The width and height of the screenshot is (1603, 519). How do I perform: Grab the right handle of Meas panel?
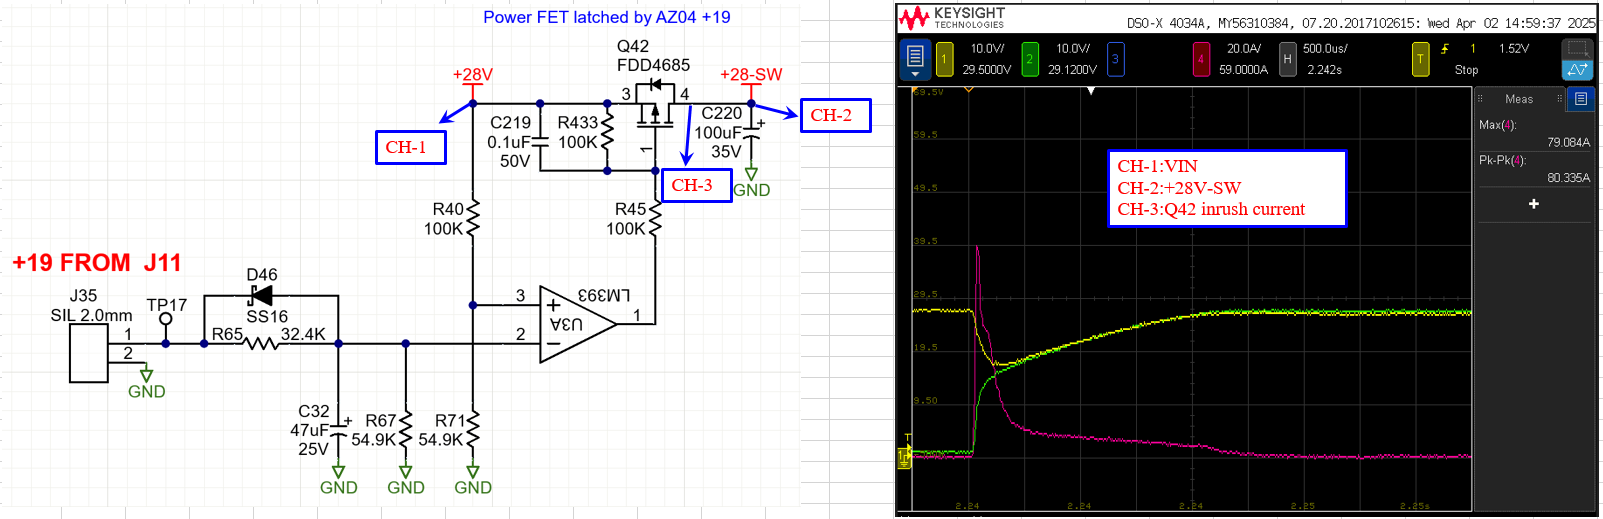click(1559, 99)
